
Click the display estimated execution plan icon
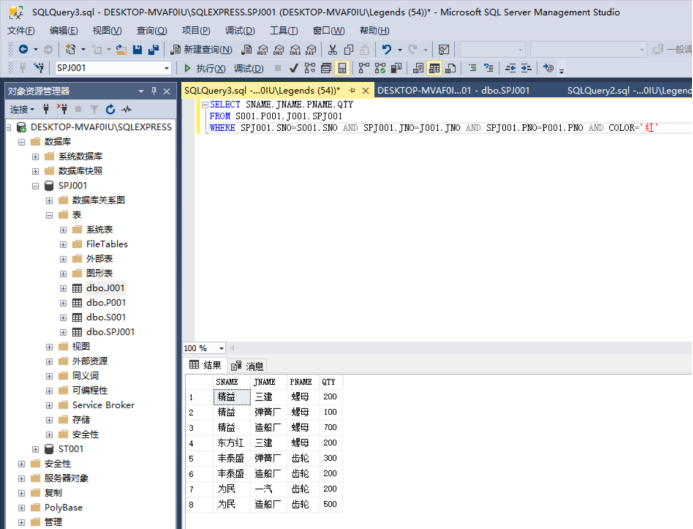(x=310, y=68)
